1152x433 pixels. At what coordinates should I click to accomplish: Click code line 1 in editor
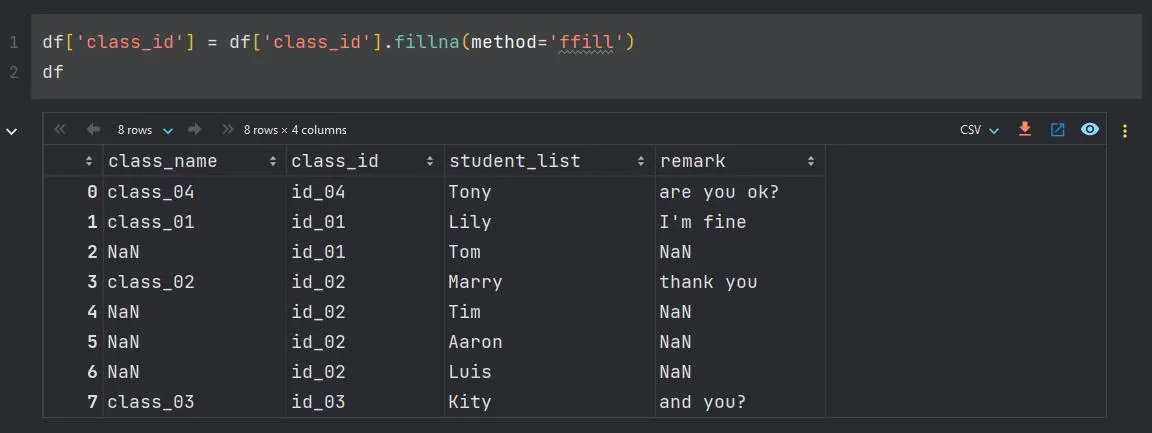(340, 42)
